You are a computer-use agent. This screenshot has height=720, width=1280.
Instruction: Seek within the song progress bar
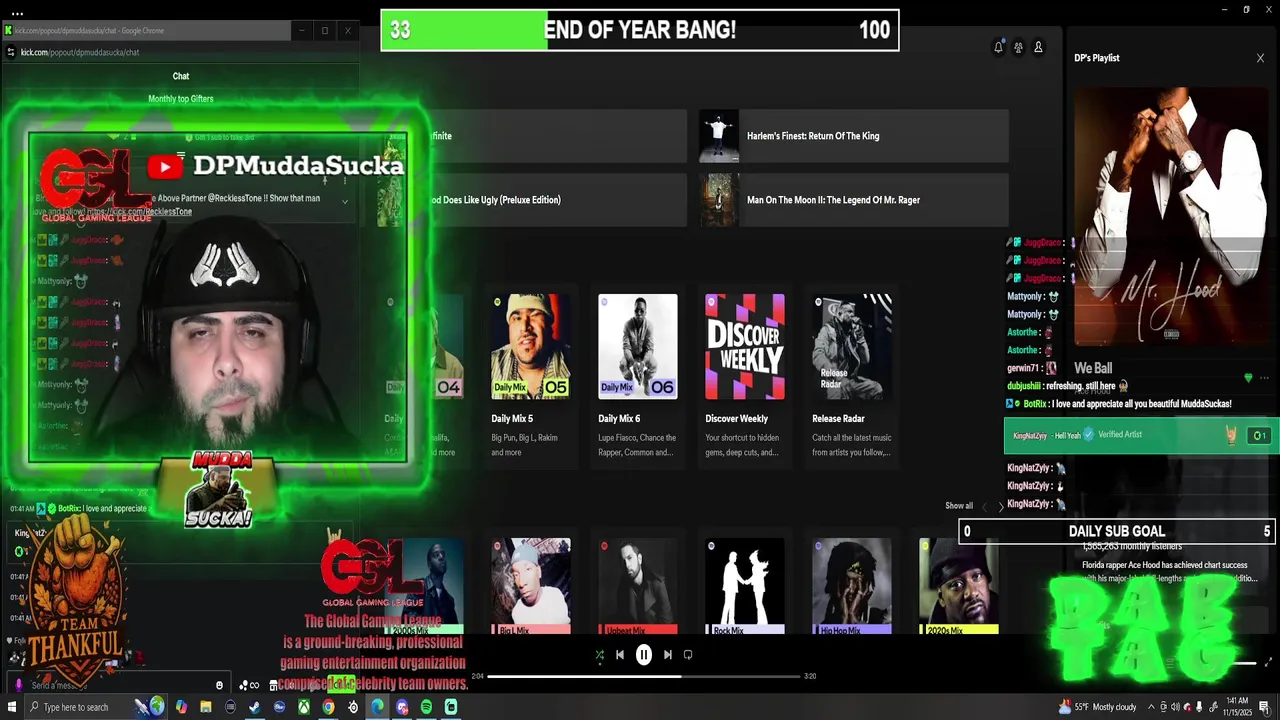click(x=643, y=676)
